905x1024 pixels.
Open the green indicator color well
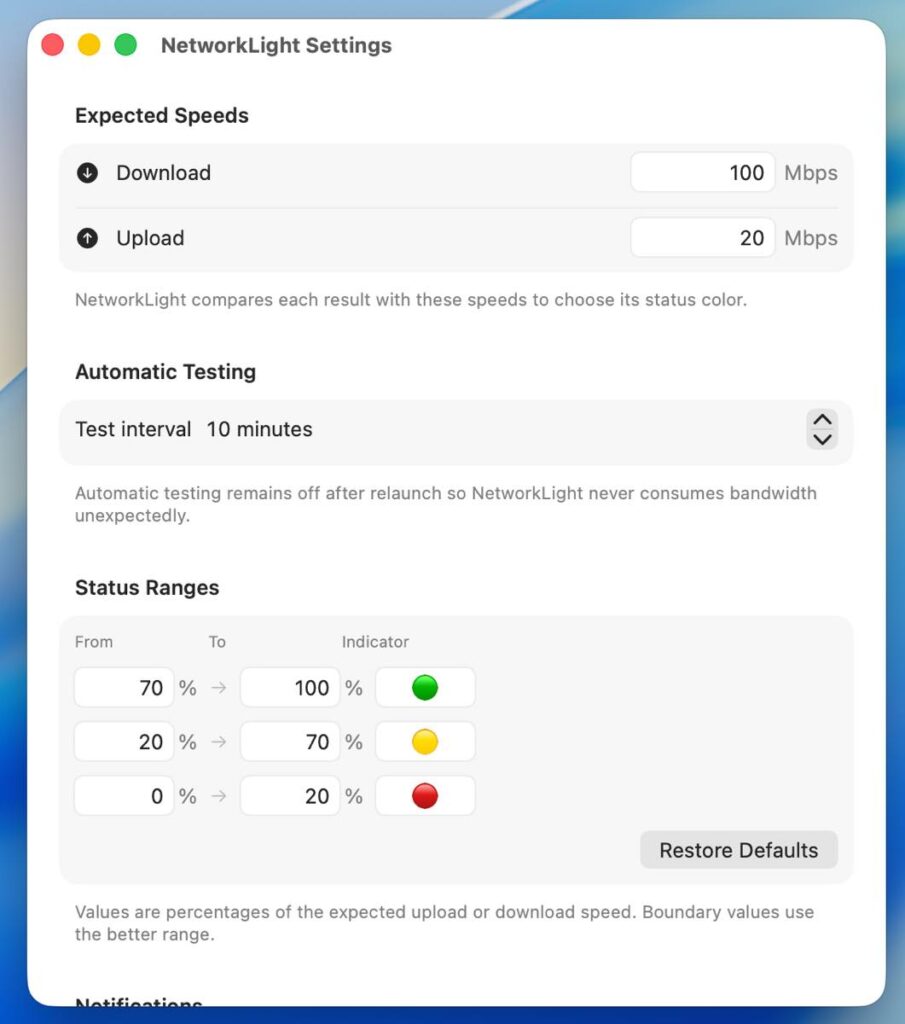point(425,688)
